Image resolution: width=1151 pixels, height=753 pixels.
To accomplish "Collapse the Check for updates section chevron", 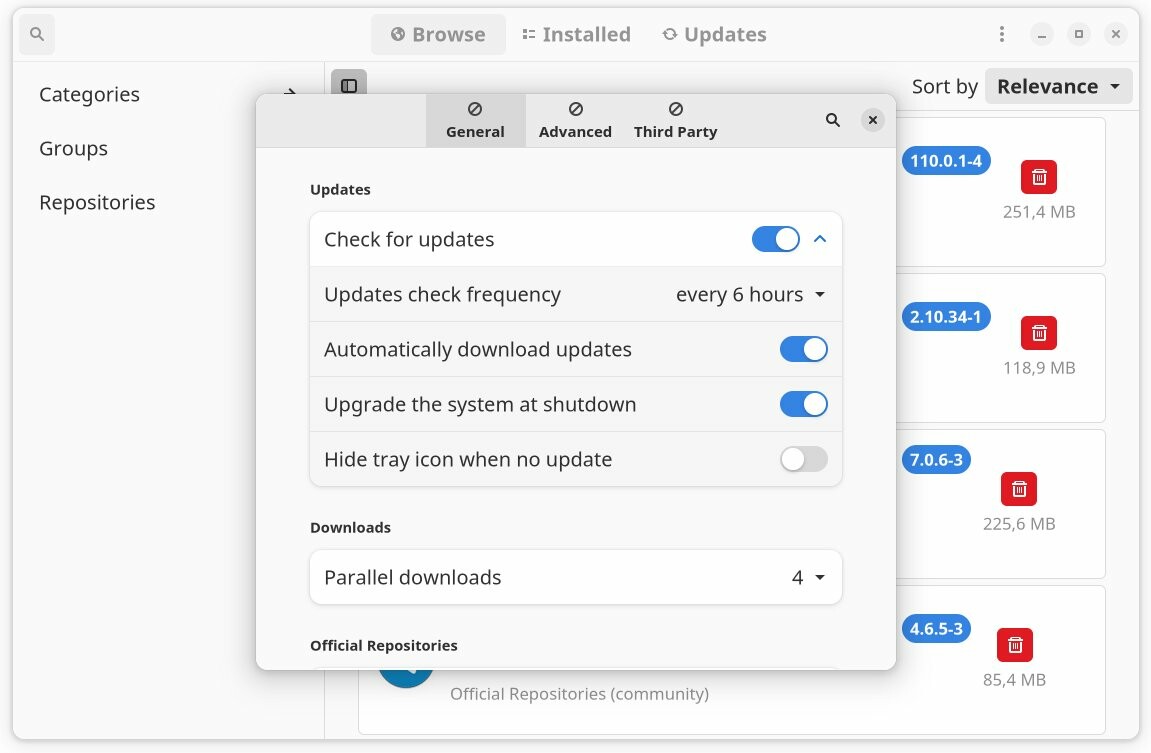I will (820, 240).
